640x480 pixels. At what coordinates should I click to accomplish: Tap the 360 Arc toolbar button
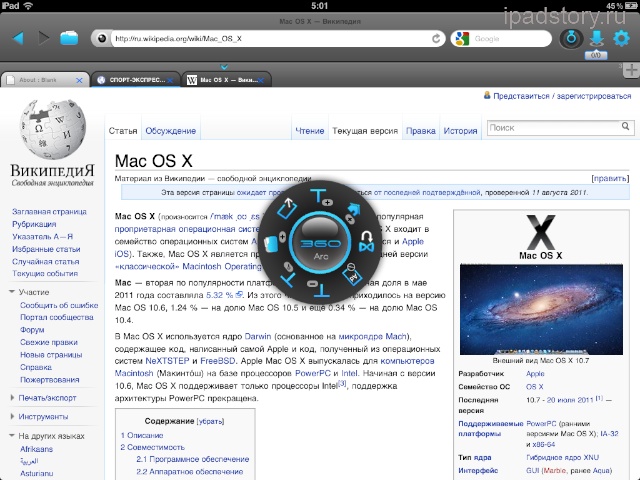[x=571, y=39]
